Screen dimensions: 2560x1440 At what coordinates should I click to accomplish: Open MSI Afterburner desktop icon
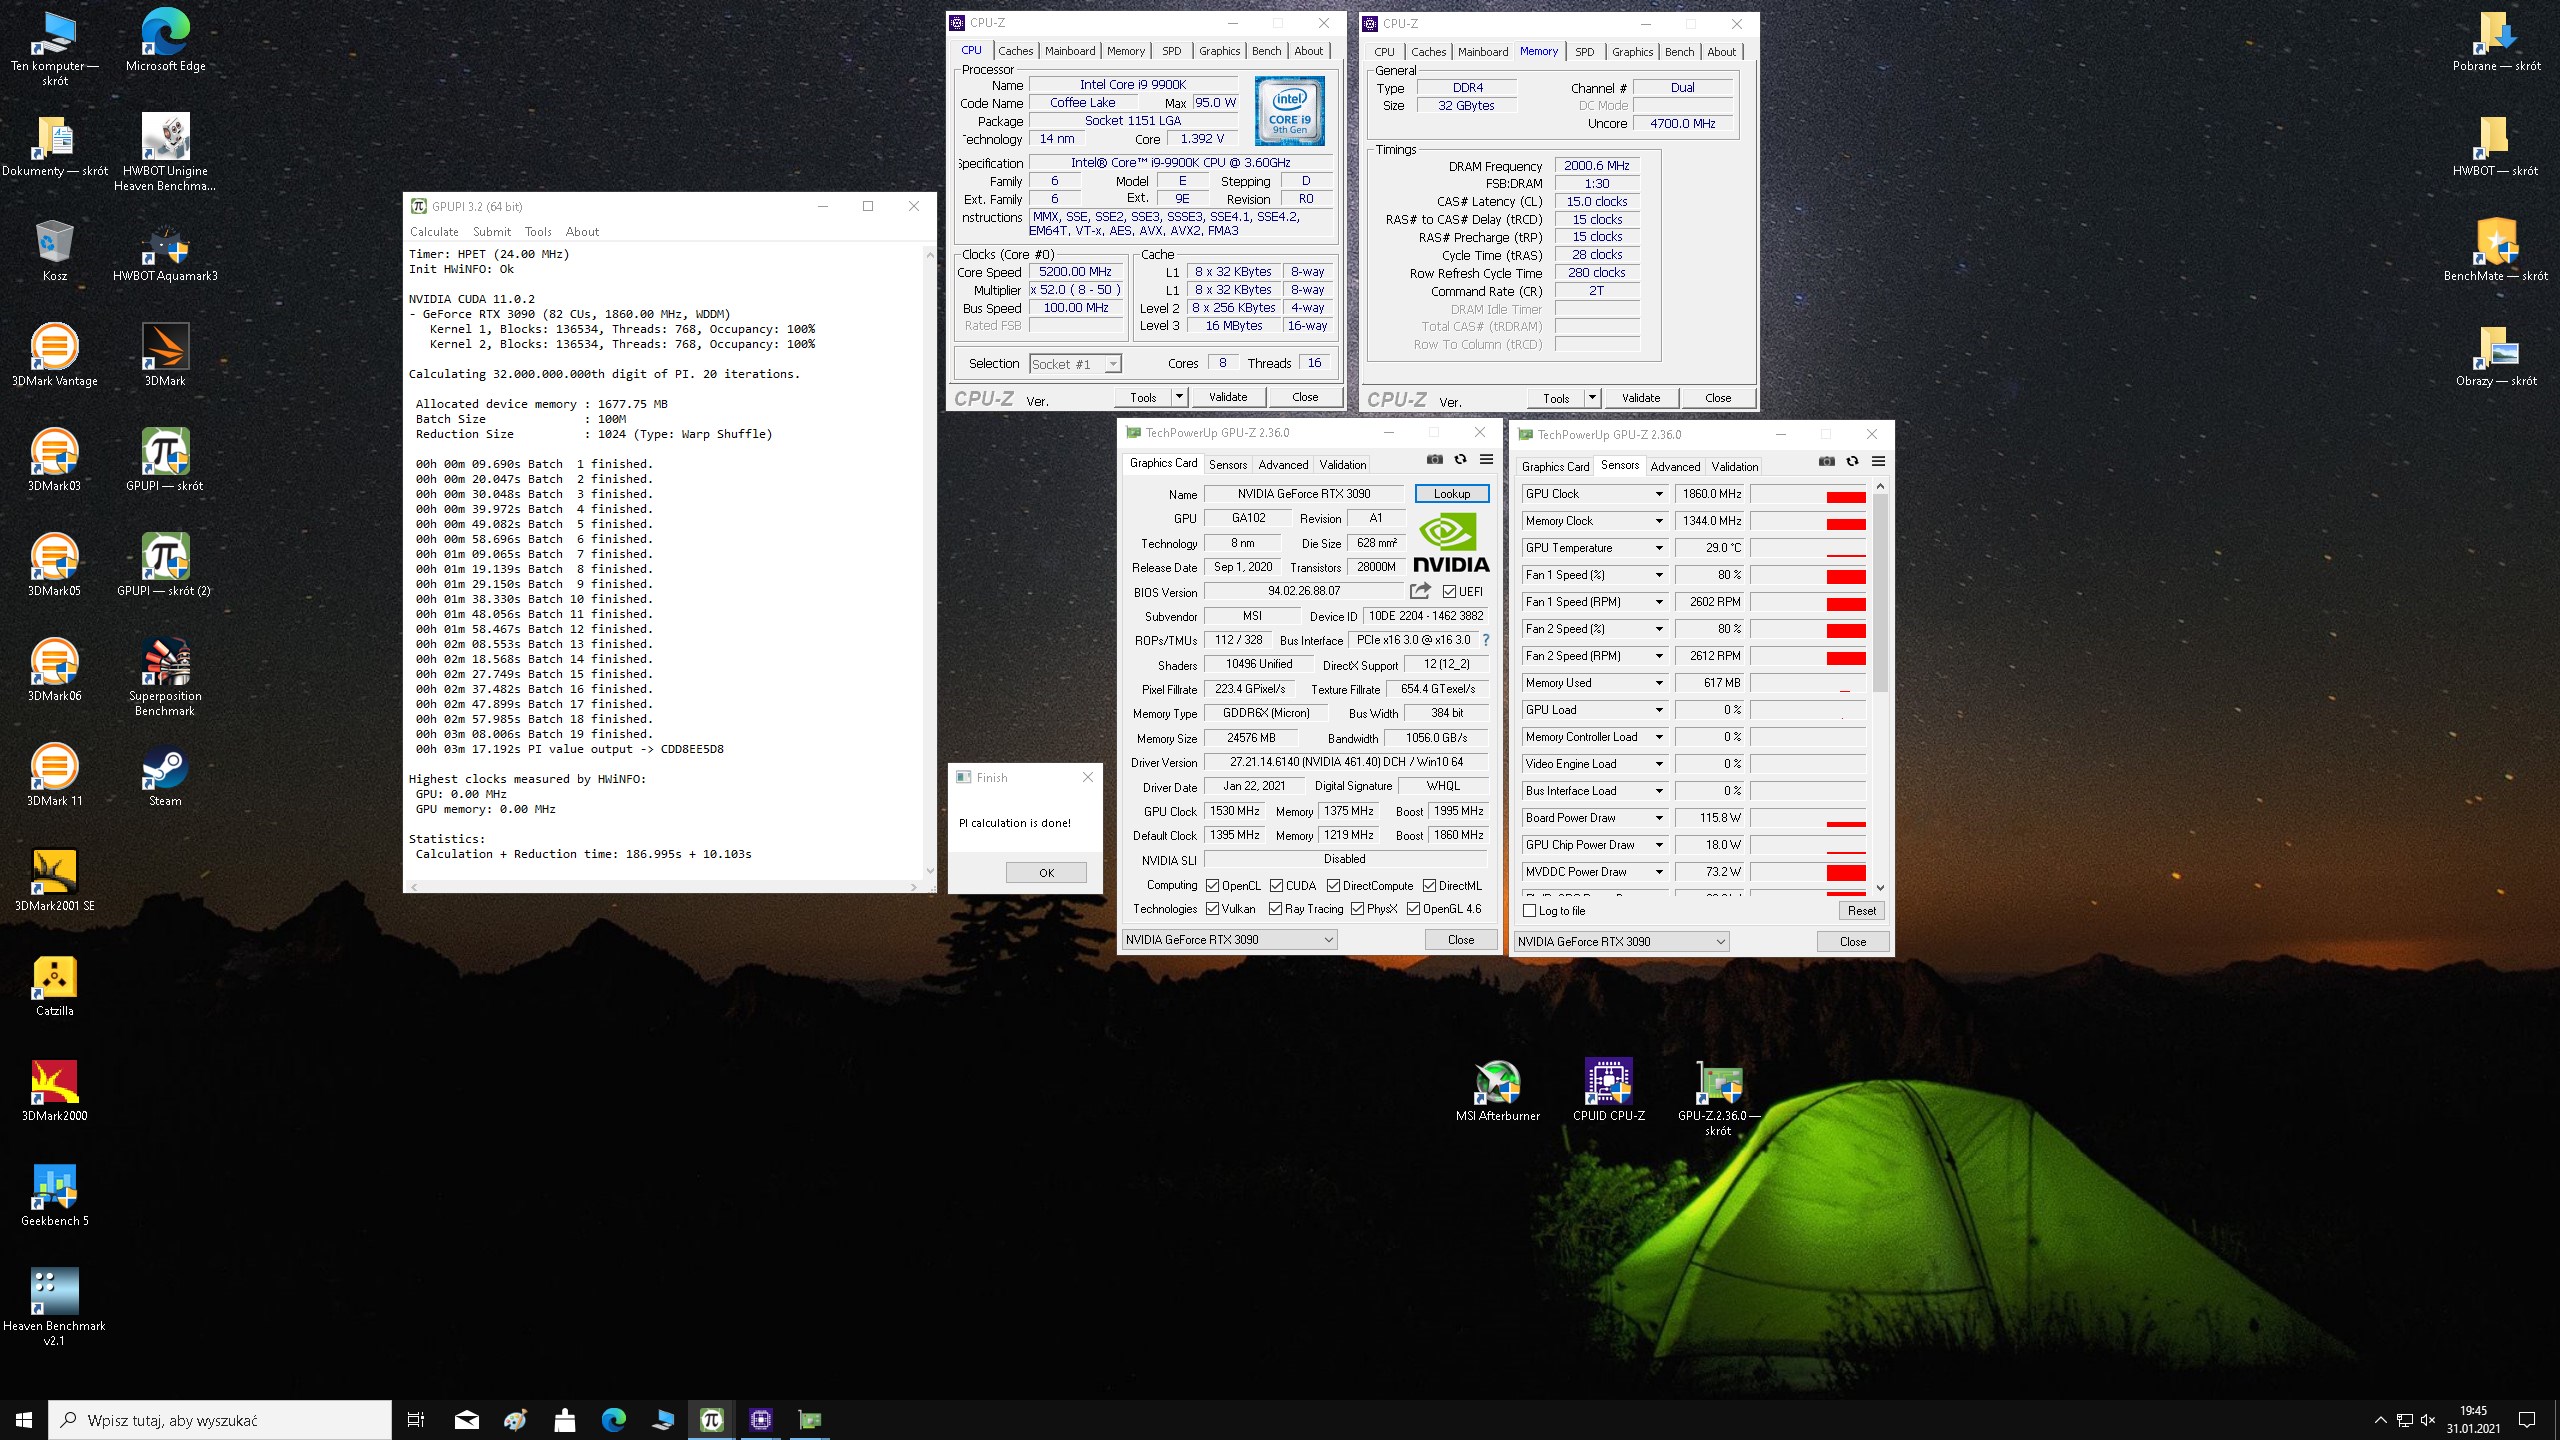pyautogui.click(x=1497, y=1091)
